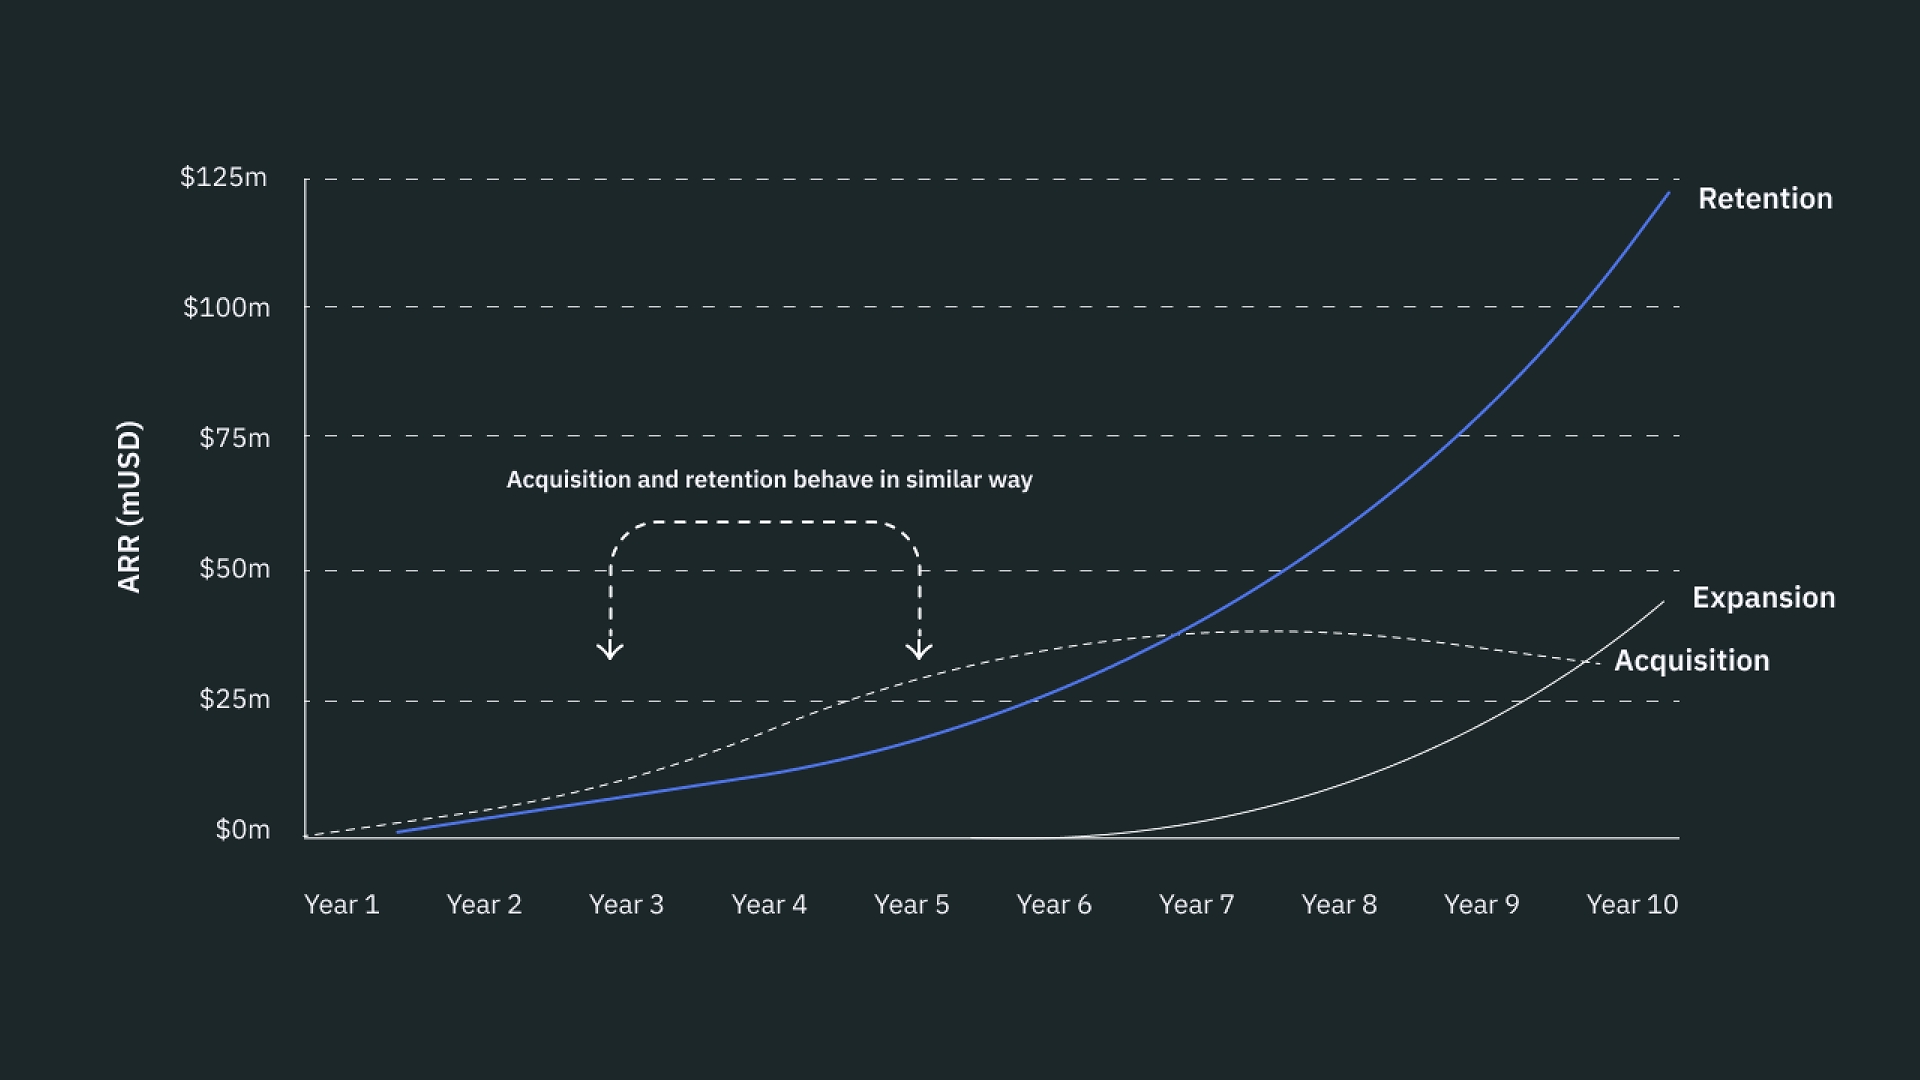Click the $50m axis label
The image size is (1920, 1080).
point(234,569)
